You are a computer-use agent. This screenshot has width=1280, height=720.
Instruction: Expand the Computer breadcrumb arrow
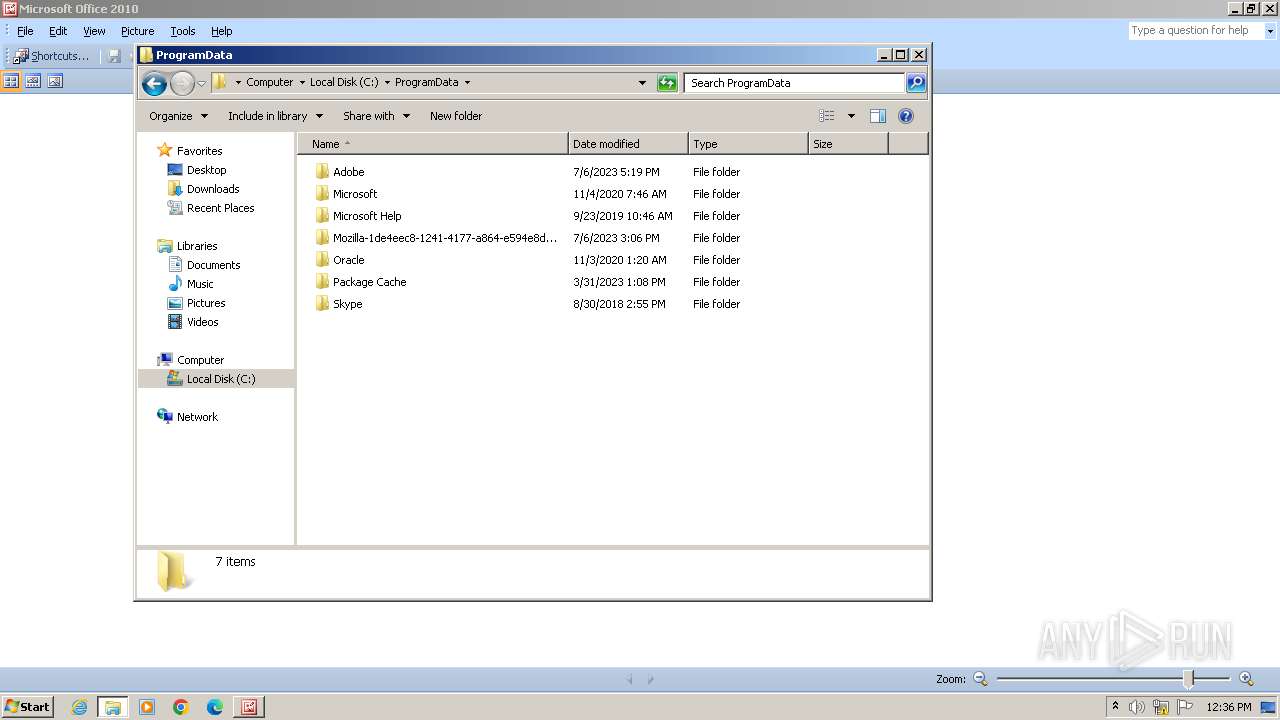click(302, 83)
